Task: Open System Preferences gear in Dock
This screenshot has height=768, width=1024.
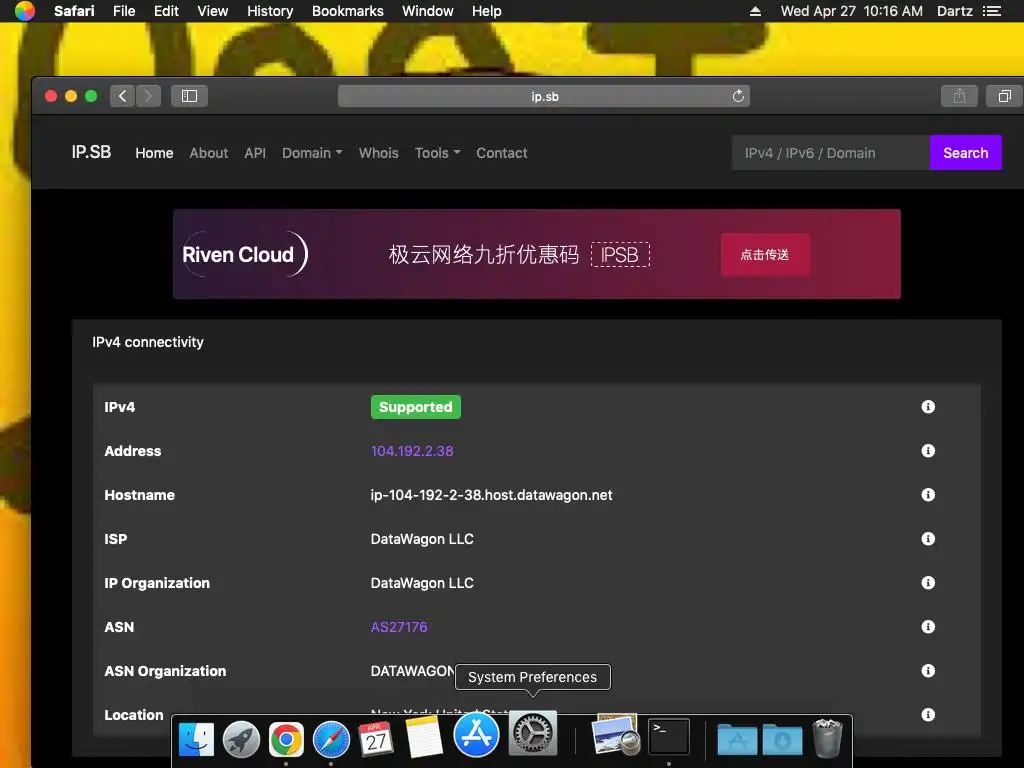Action: click(533, 733)
